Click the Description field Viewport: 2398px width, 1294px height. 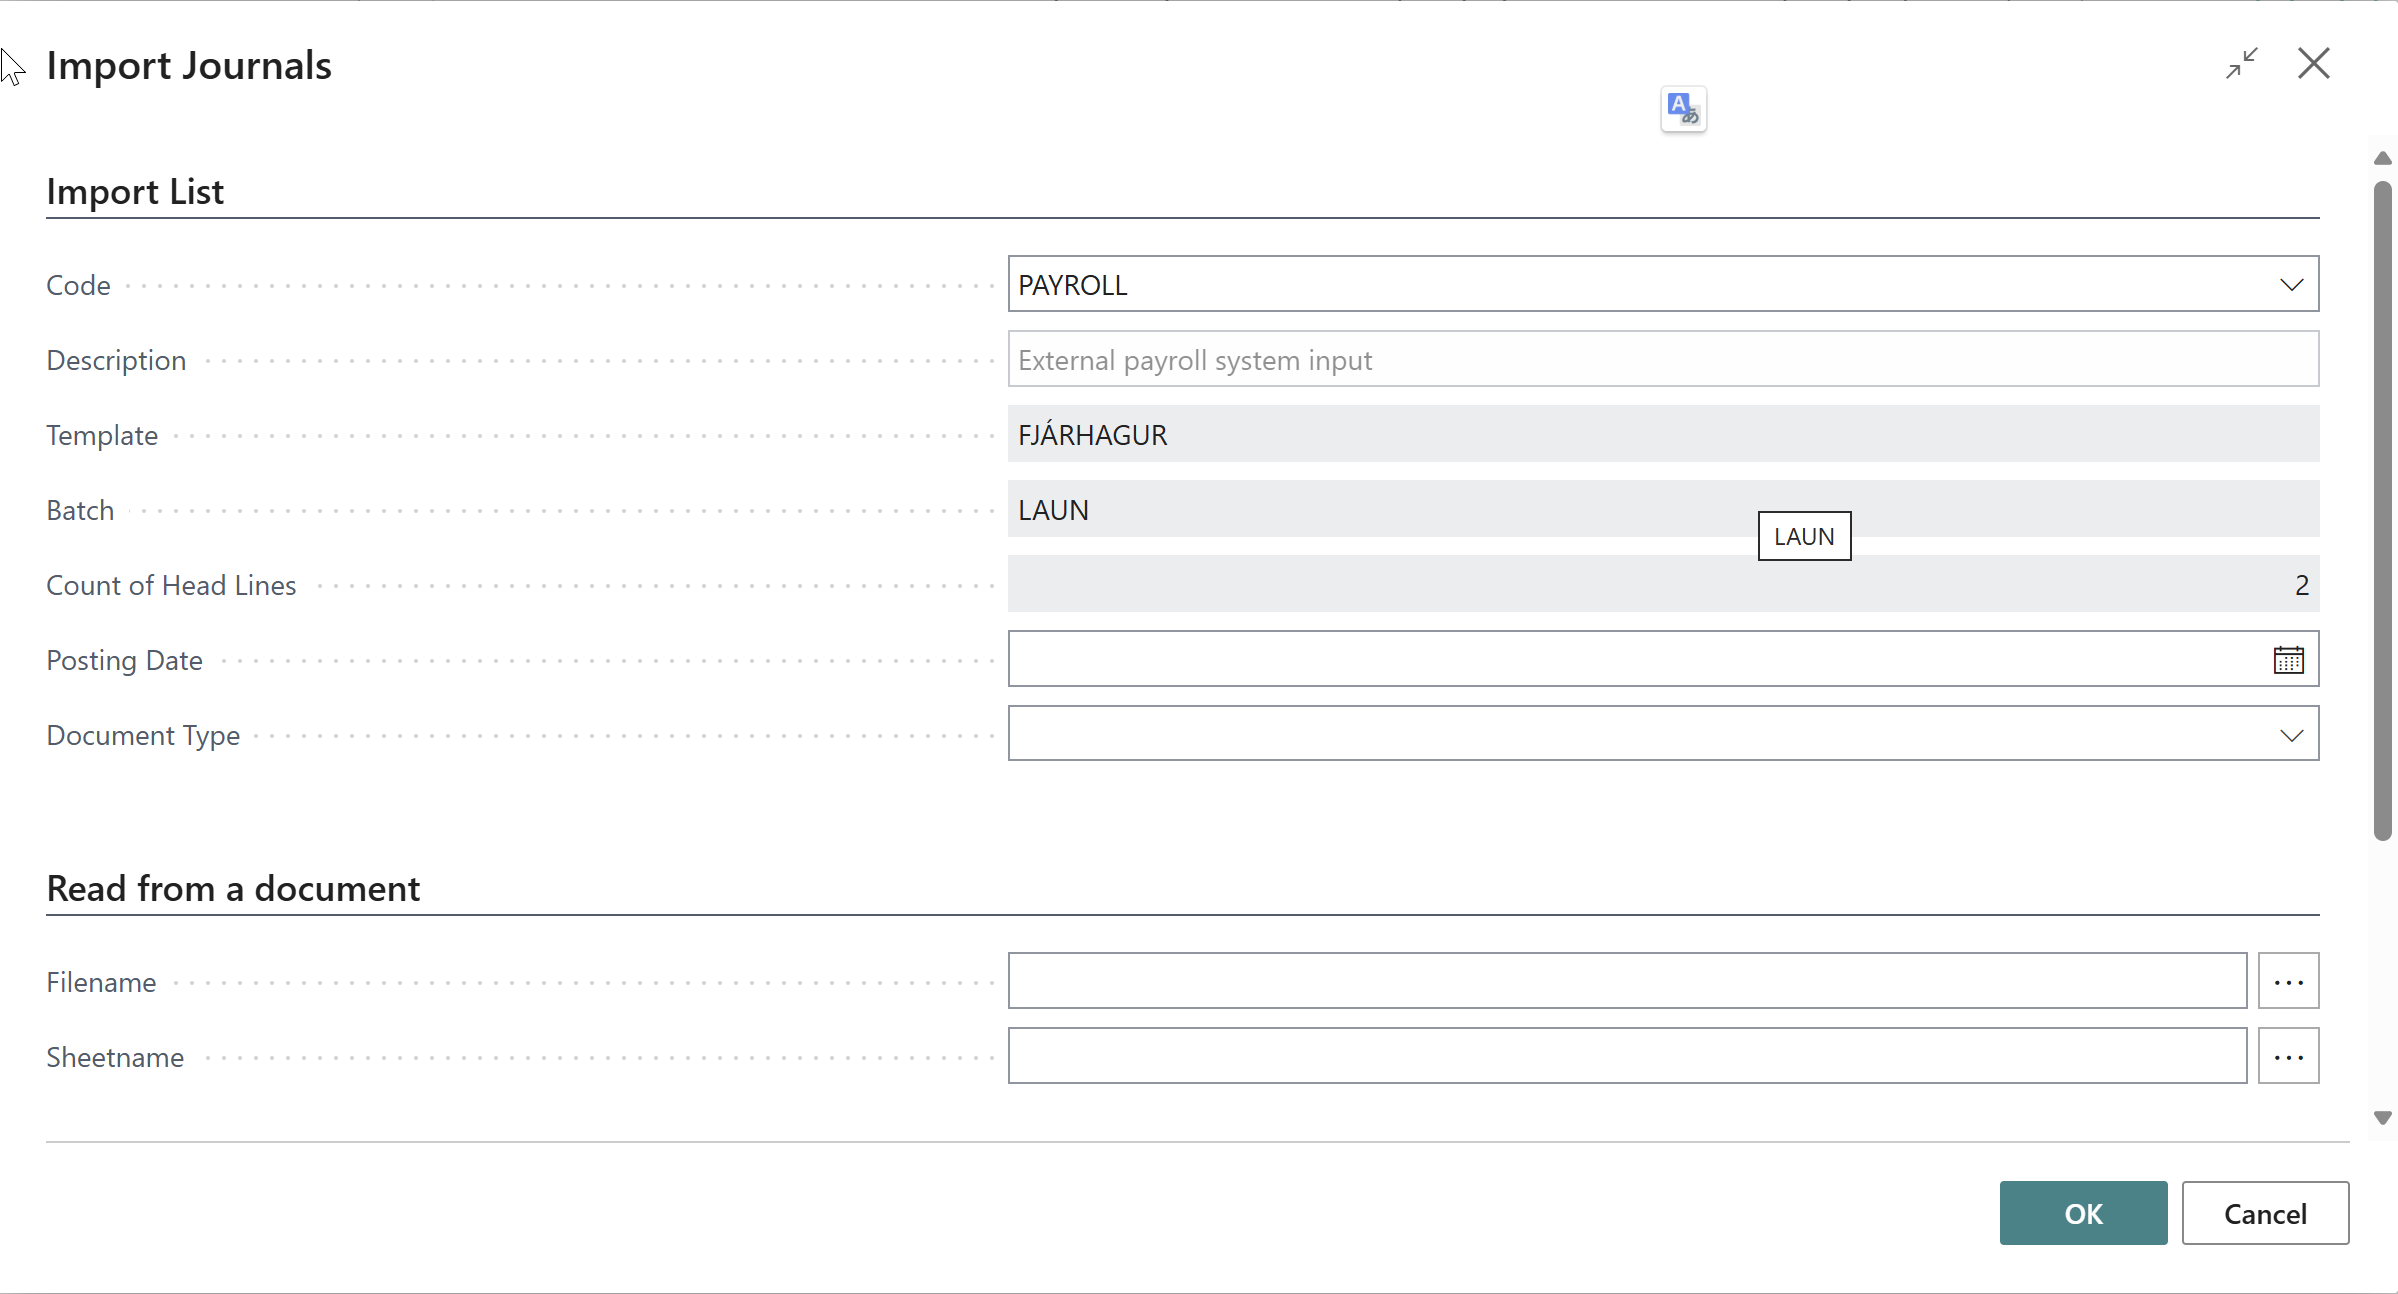pos(1663,360)
